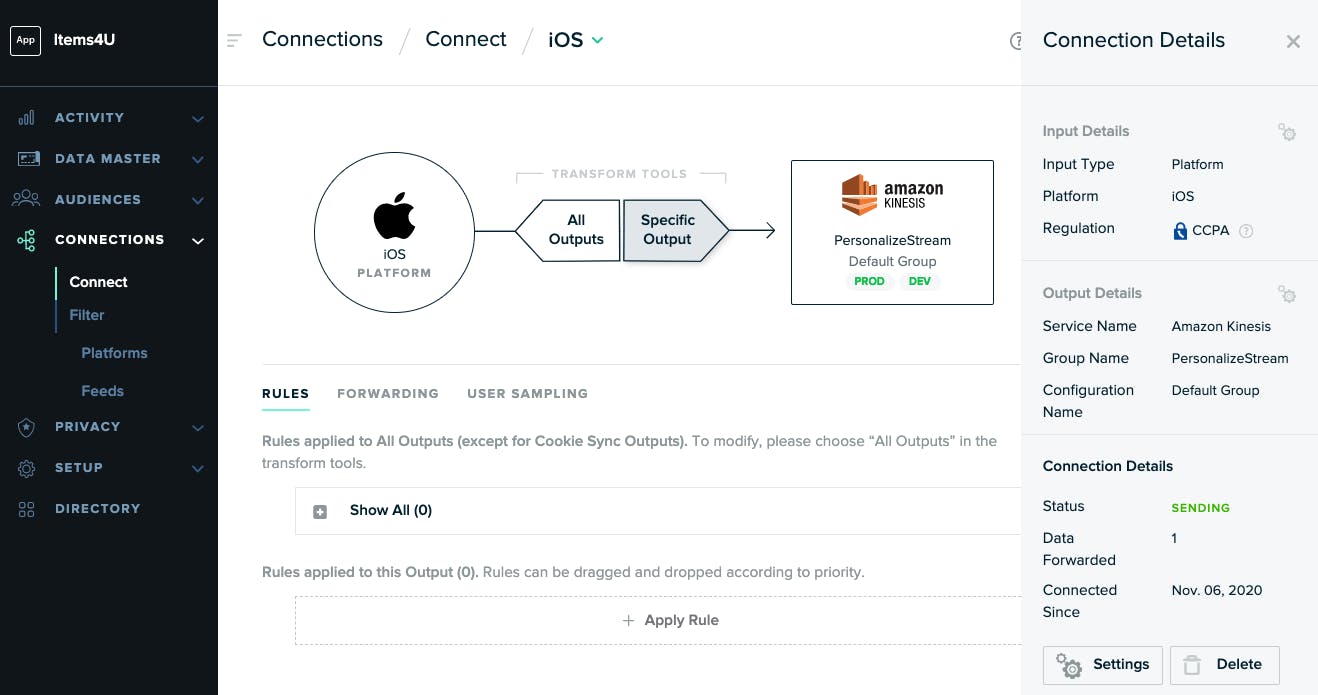Click the PersonalizeStream group name value
Viewport: 1318px width, 695px height.
point(1230,359)
